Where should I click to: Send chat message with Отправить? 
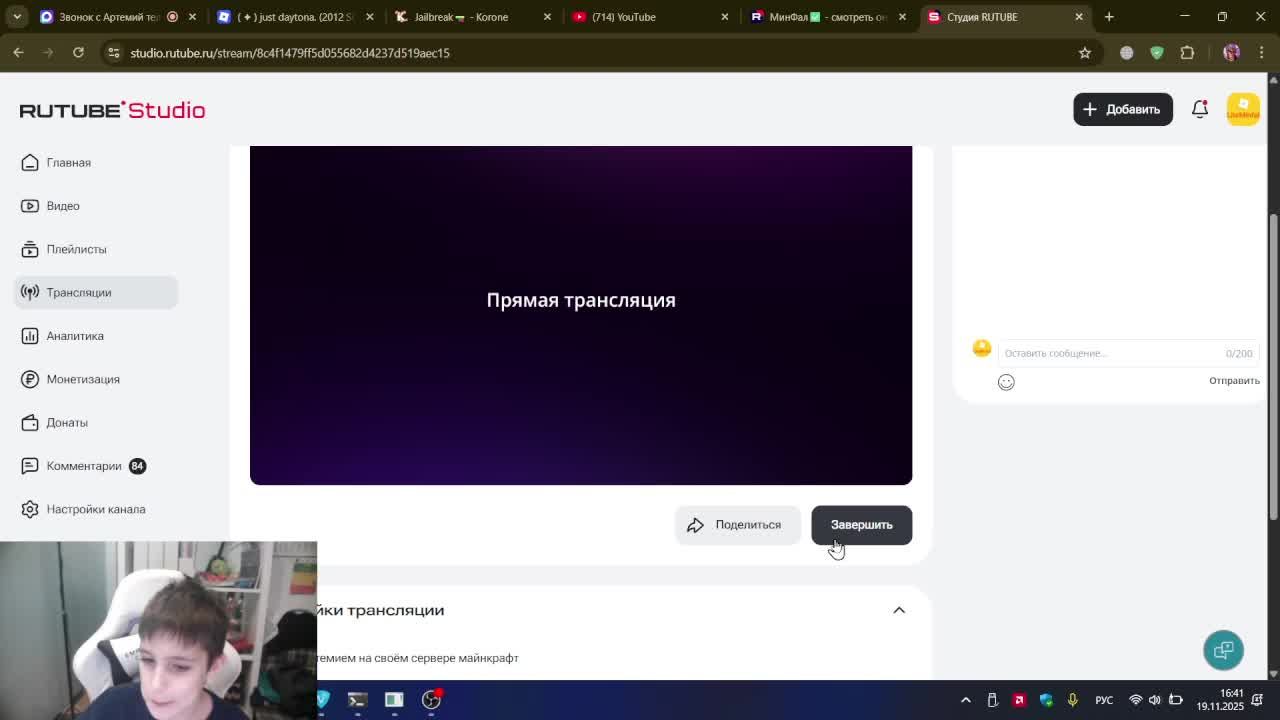tap(1234, 381)
